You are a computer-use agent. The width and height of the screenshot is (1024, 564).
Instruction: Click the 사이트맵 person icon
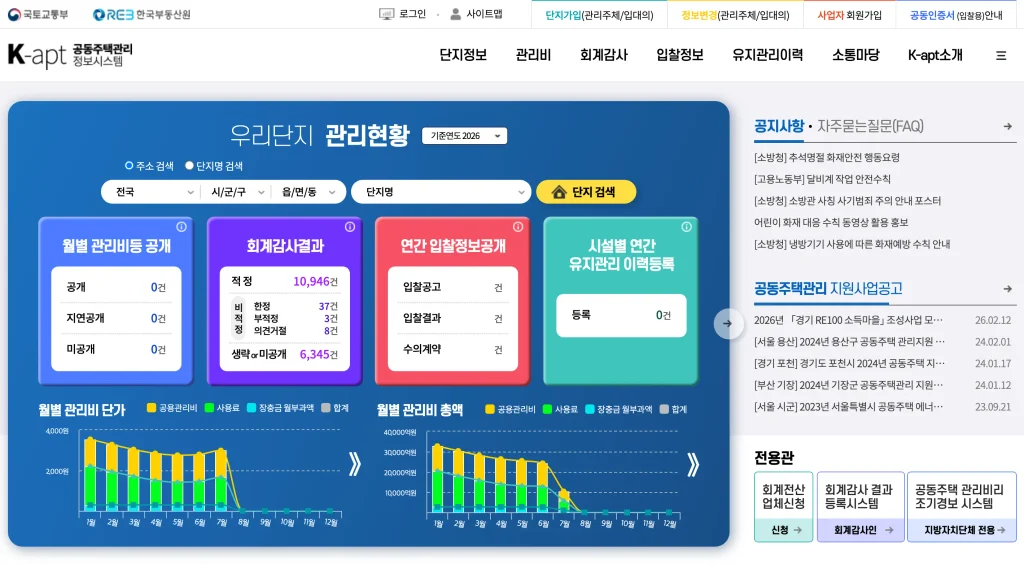point(456,14)
